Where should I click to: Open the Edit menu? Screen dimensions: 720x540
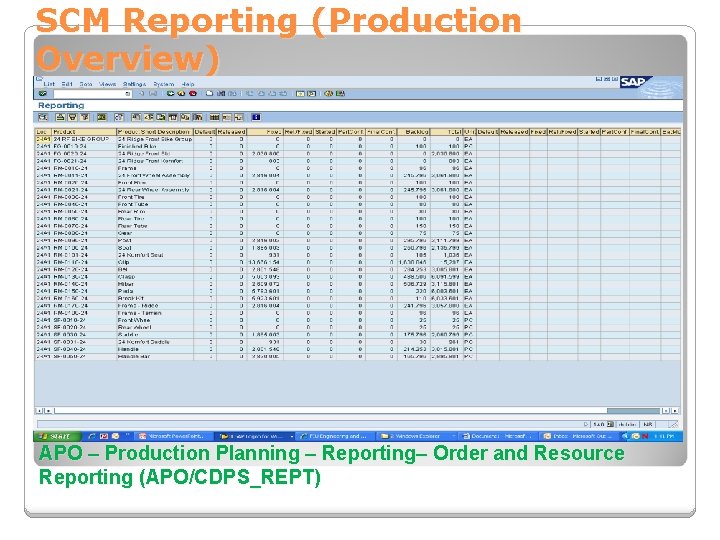point(67,84)
